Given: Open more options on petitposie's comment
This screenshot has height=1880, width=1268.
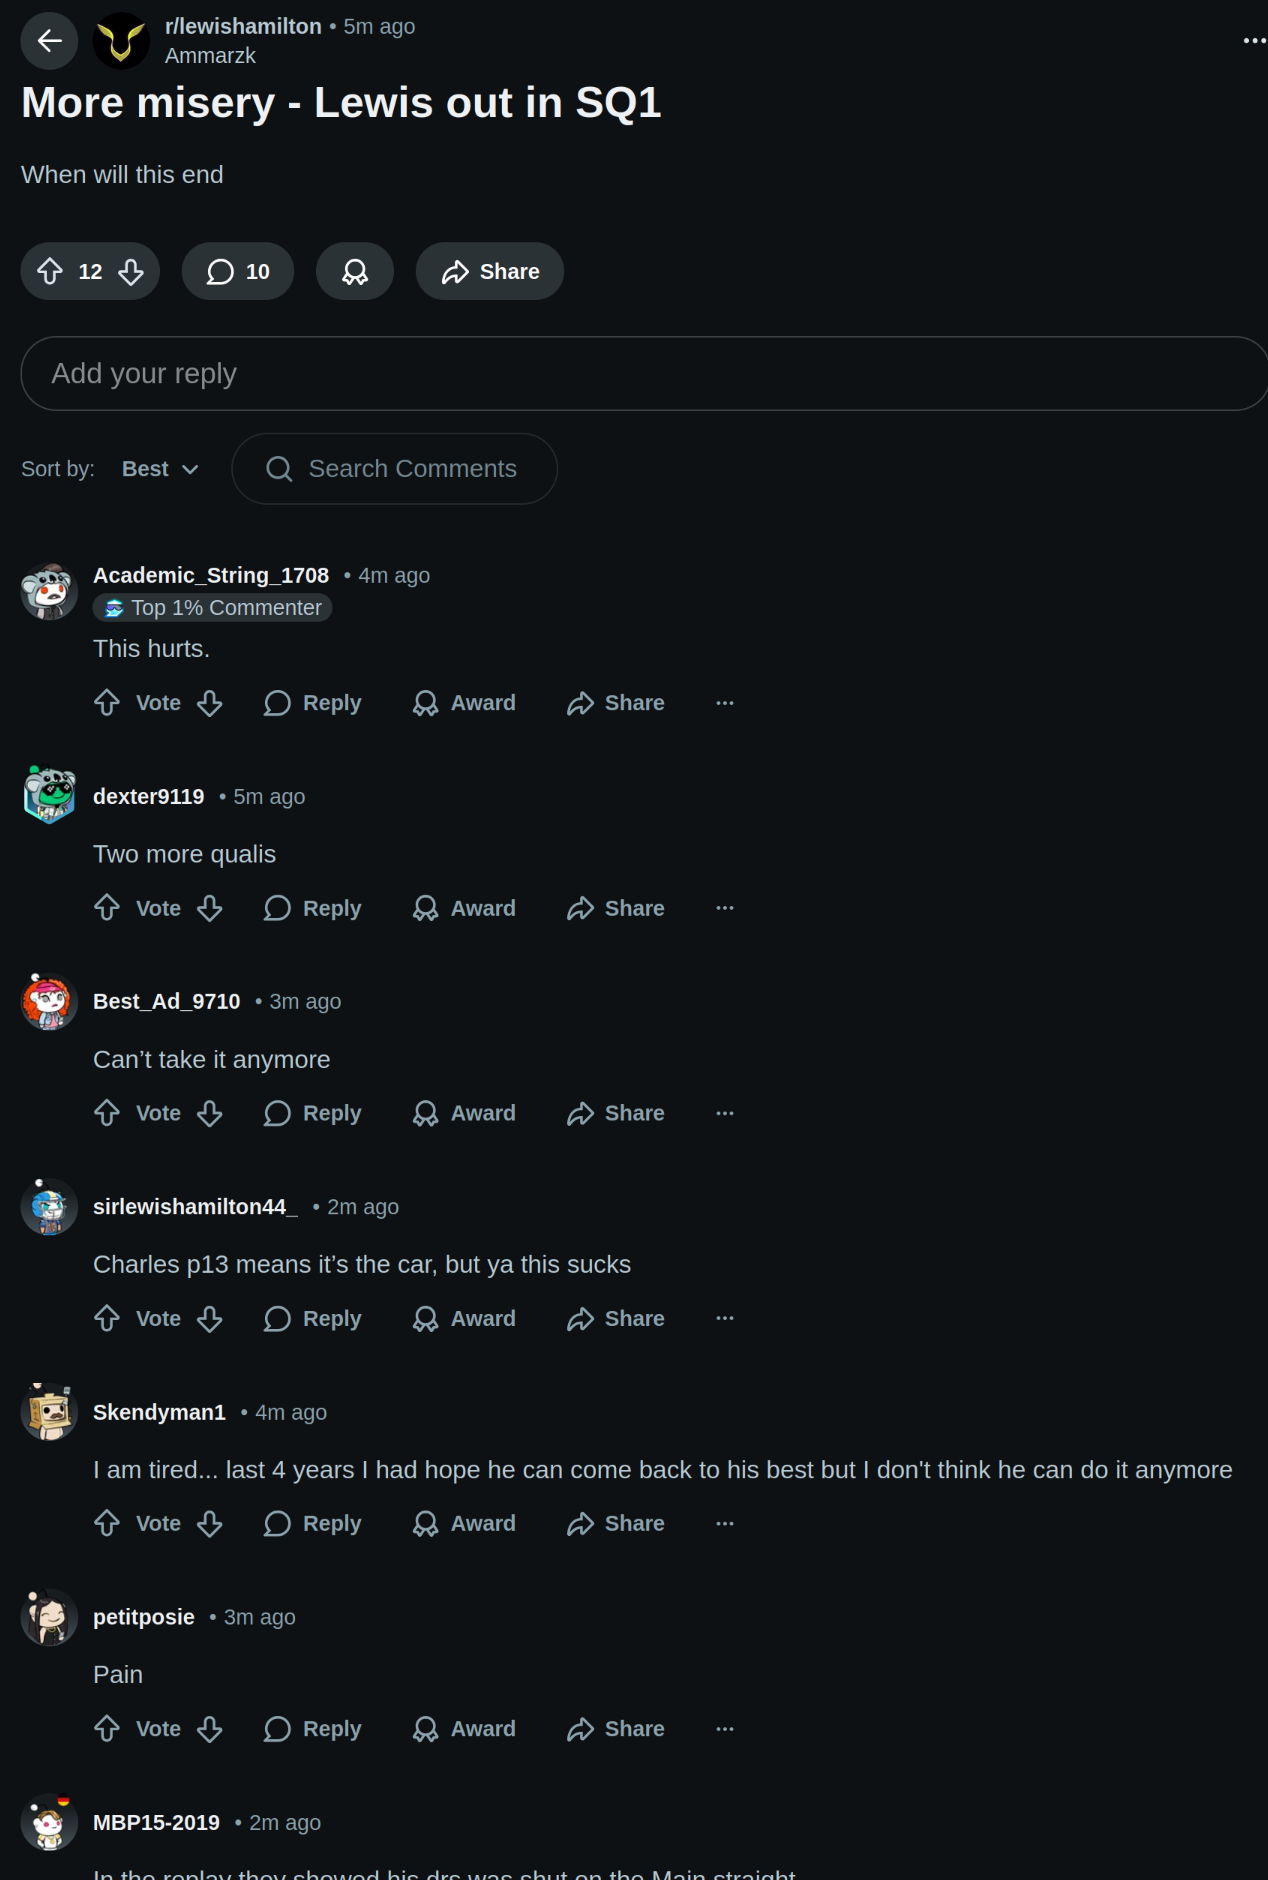Looking at the screenshot, I should pyautogui.click(x=725, y=1728).
